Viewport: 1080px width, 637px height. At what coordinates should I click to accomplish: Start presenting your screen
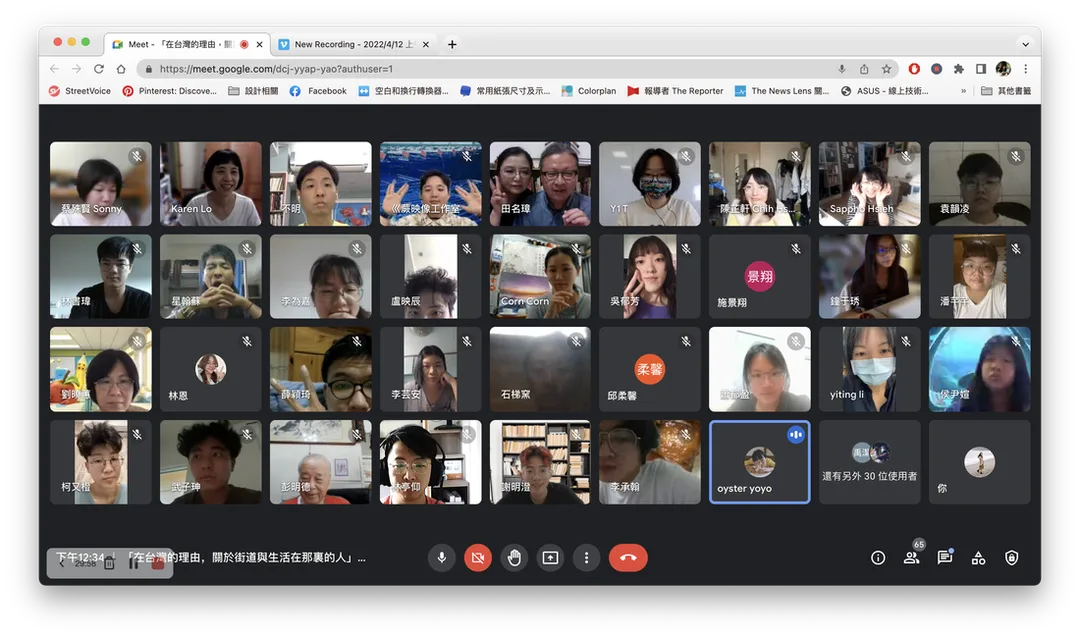pos(550,558)
